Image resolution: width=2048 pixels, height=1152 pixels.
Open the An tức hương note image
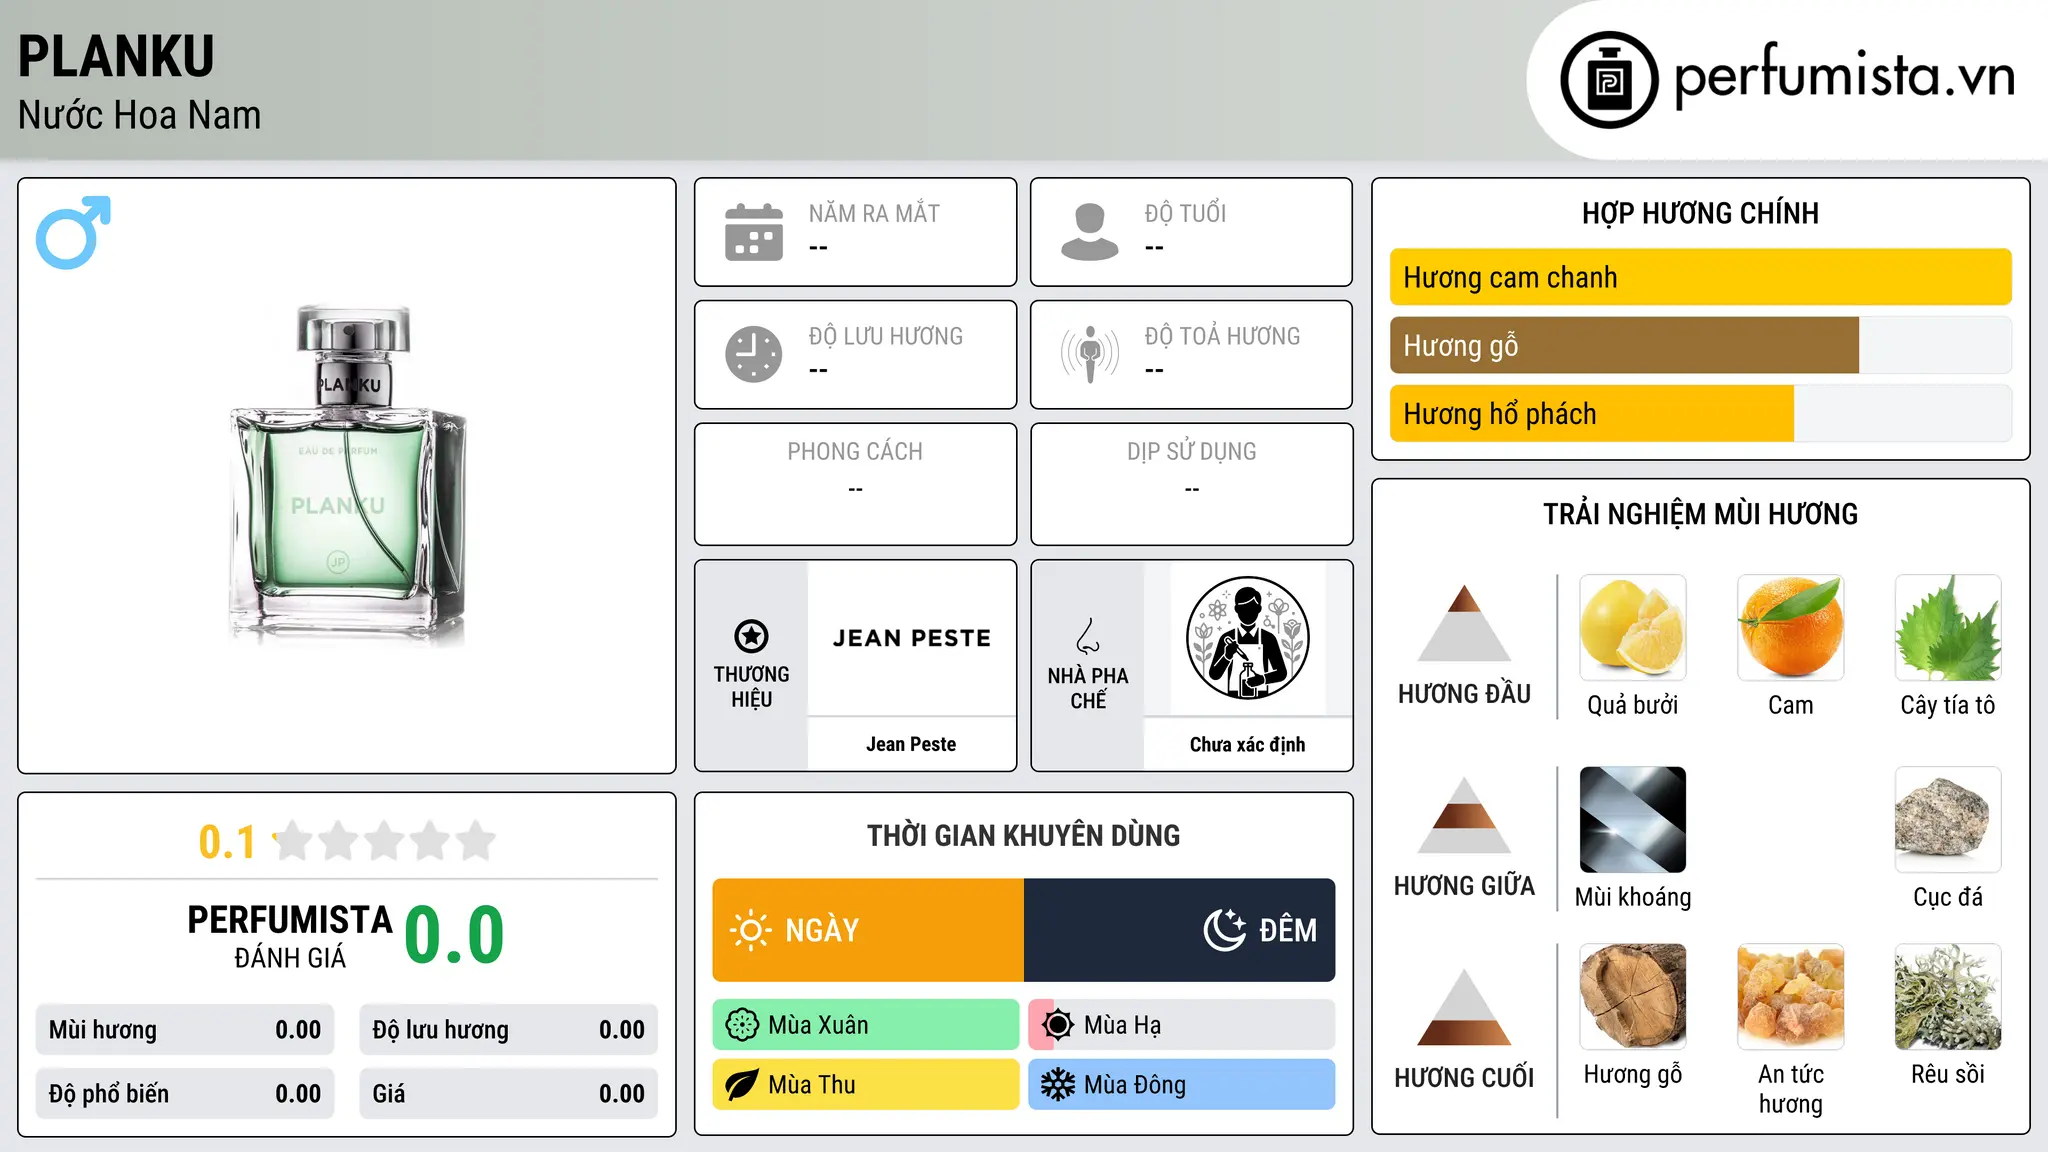pyautogui.click(x=1790, y=997)
